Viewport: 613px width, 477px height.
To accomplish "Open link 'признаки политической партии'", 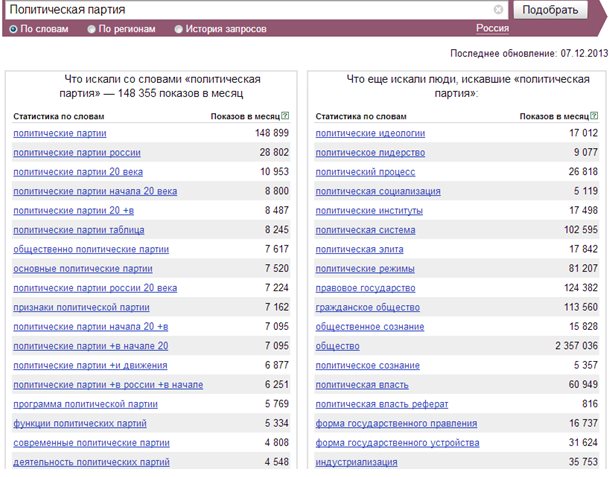I will [81, 307].
